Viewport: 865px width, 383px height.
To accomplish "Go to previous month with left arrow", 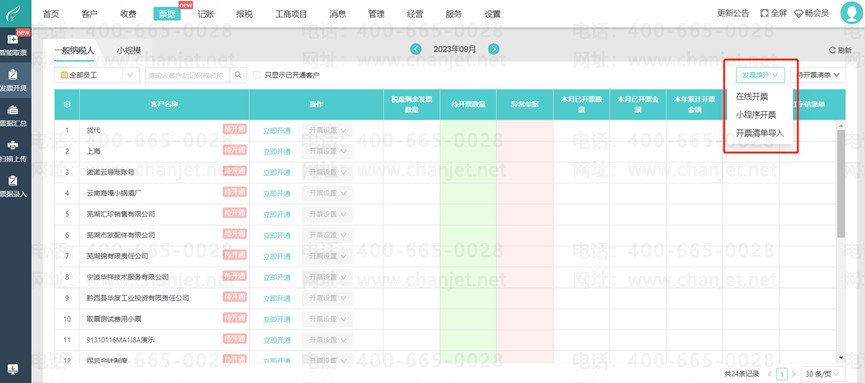I will point(416,49).
